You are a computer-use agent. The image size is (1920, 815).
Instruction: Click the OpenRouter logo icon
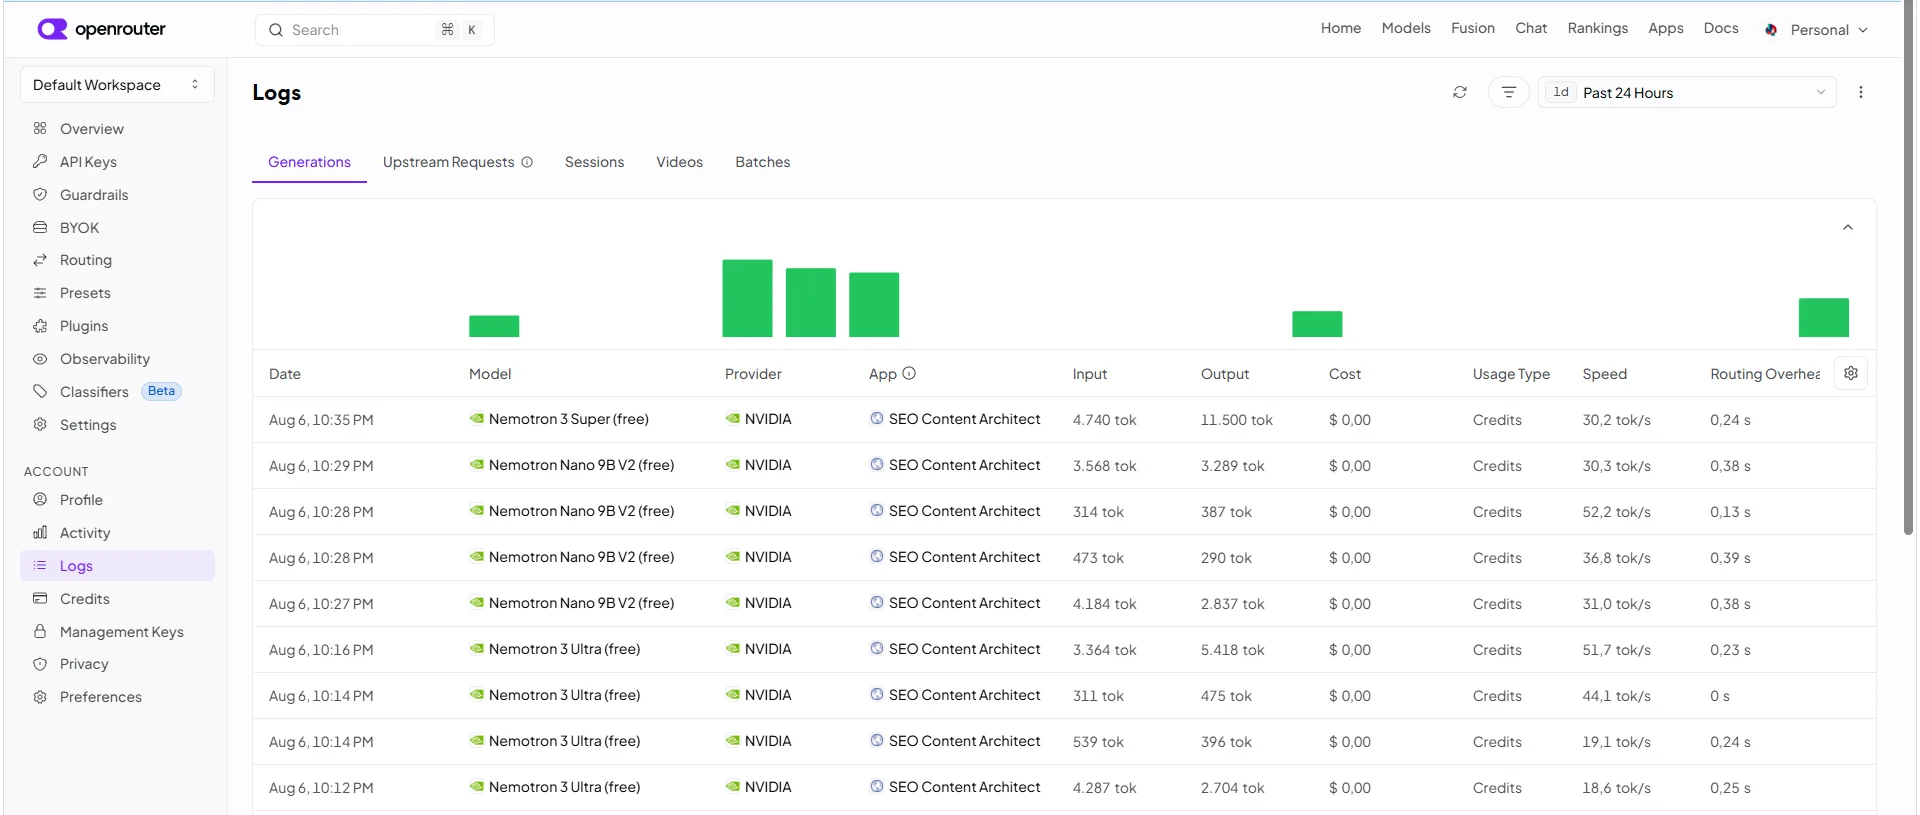pos(52,29)
